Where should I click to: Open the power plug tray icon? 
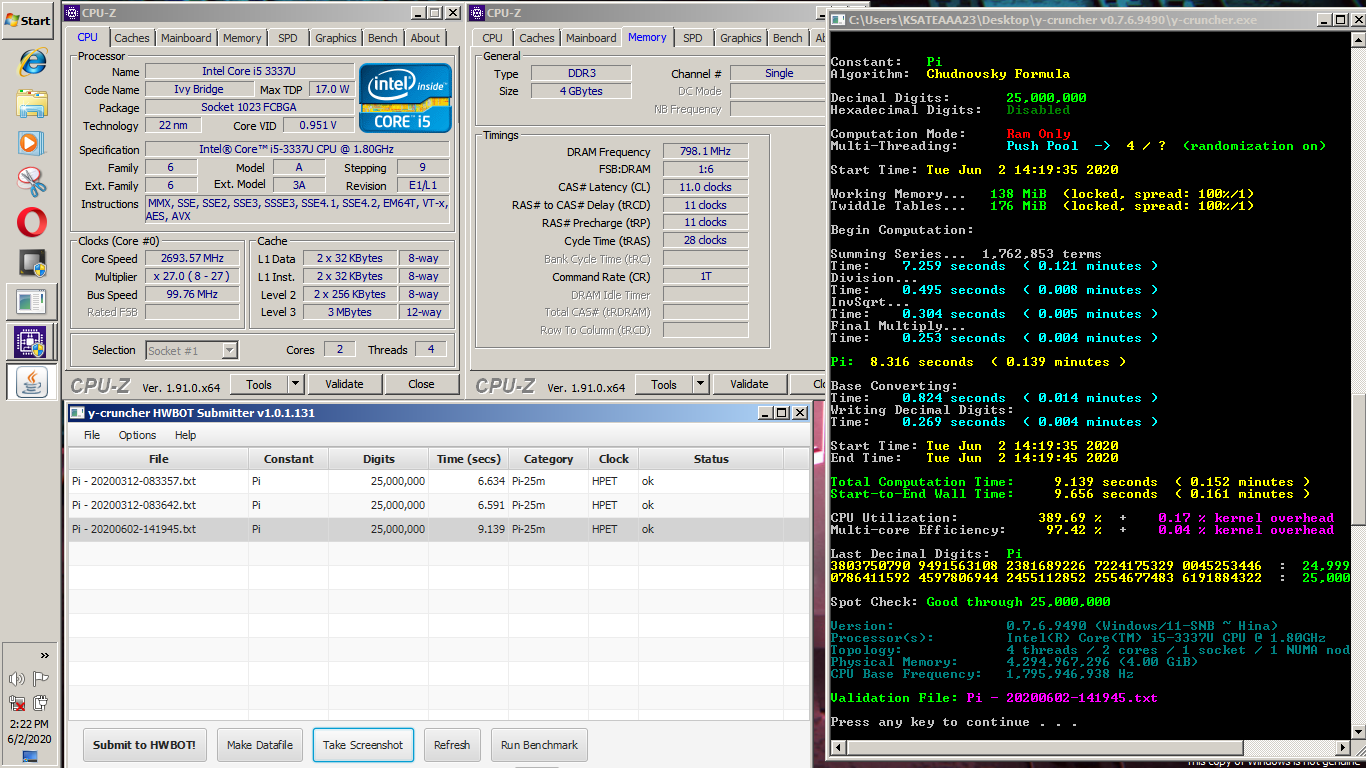click(x=41, y=702)
